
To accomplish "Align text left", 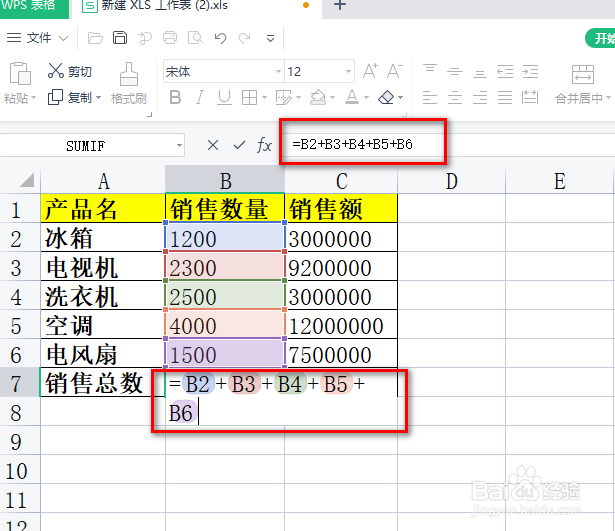I will (x=430, y=97).
